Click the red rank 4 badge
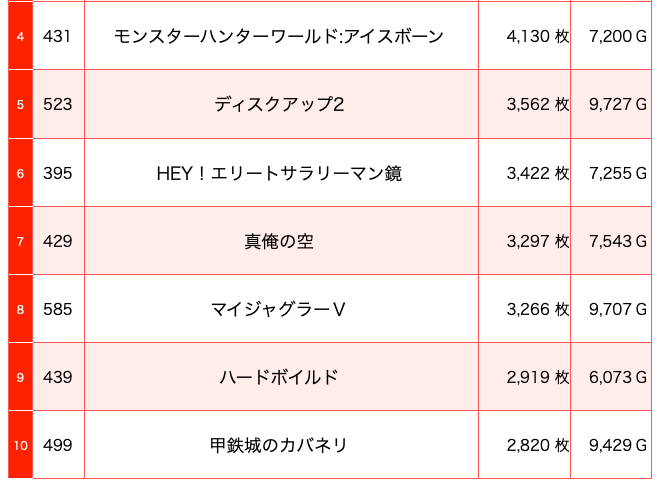This screenshot has height=490, width=664. coord(20,36)
